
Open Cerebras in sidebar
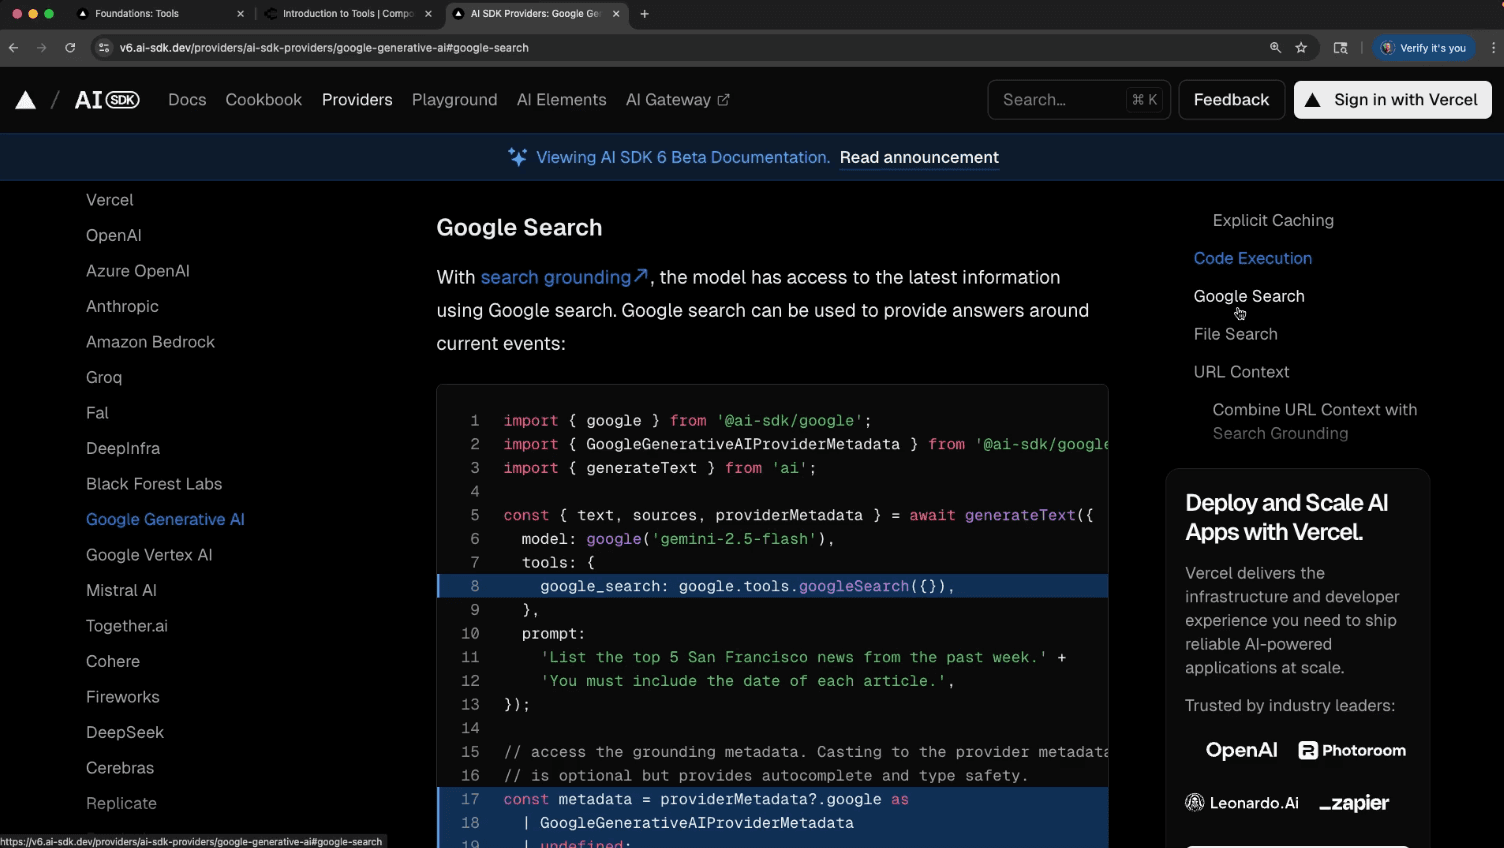coord(120,768)
